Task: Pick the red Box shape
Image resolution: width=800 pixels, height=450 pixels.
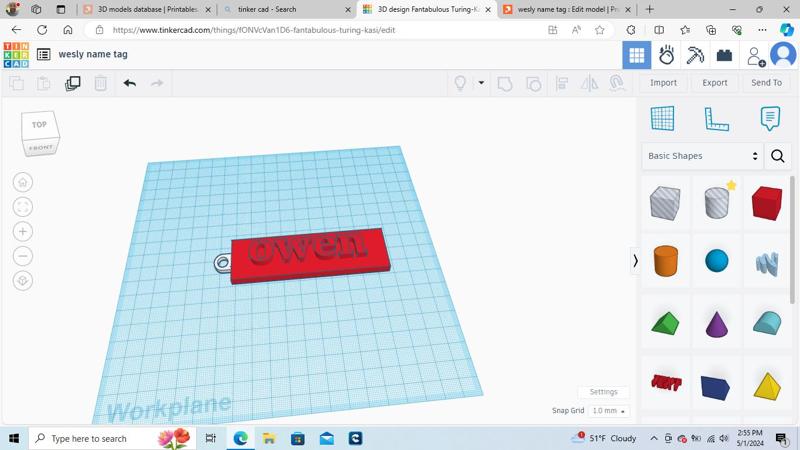Action: [x=767, y=203]
